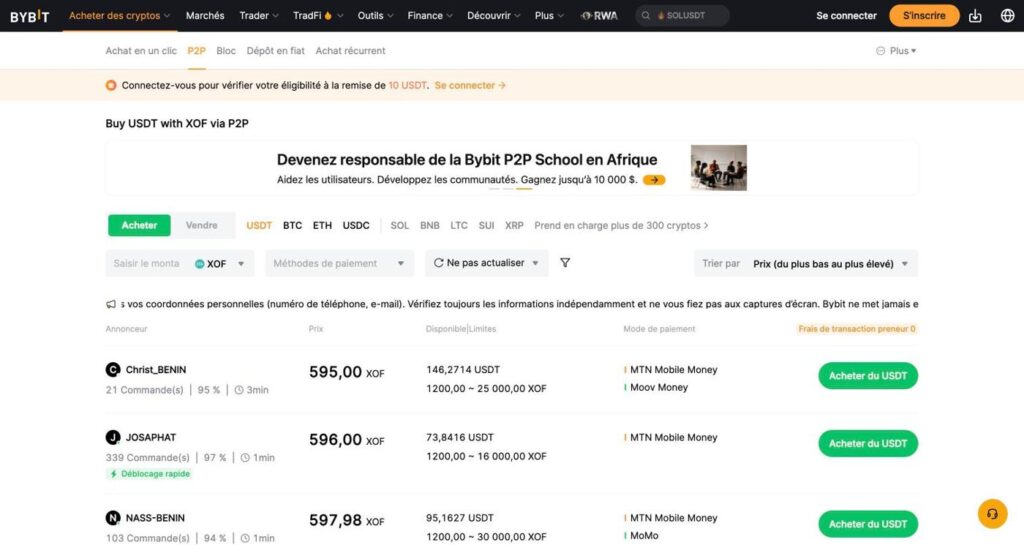Click the orange rebate notice icon
The height and width of the screenshot is (545, 1024).
coord(111,85)
